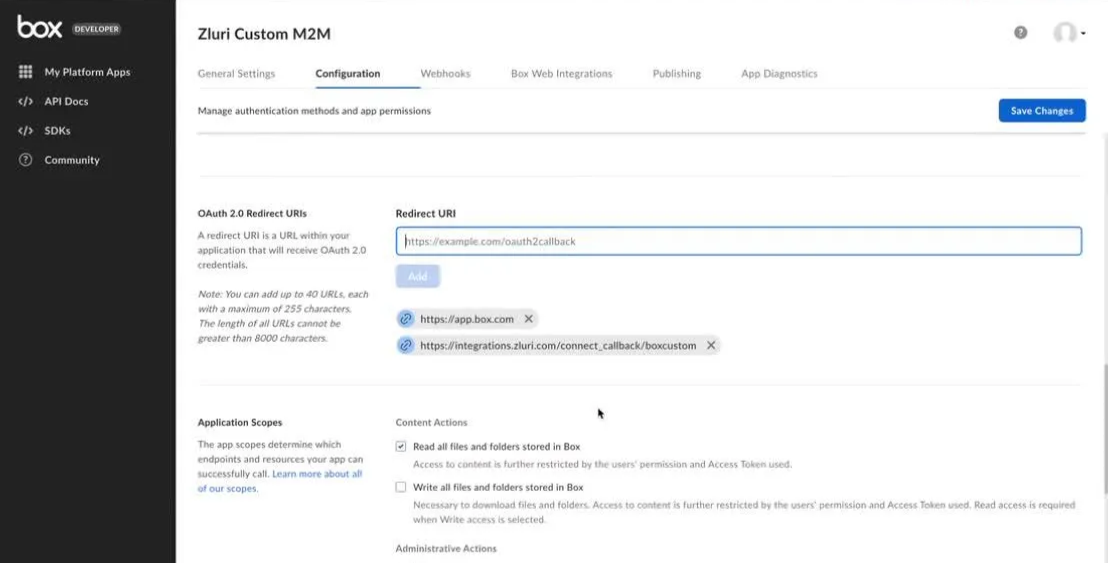Switch to General Settings tab
The height and width of the screenshot is (563, 1108).
pos(237,73)
